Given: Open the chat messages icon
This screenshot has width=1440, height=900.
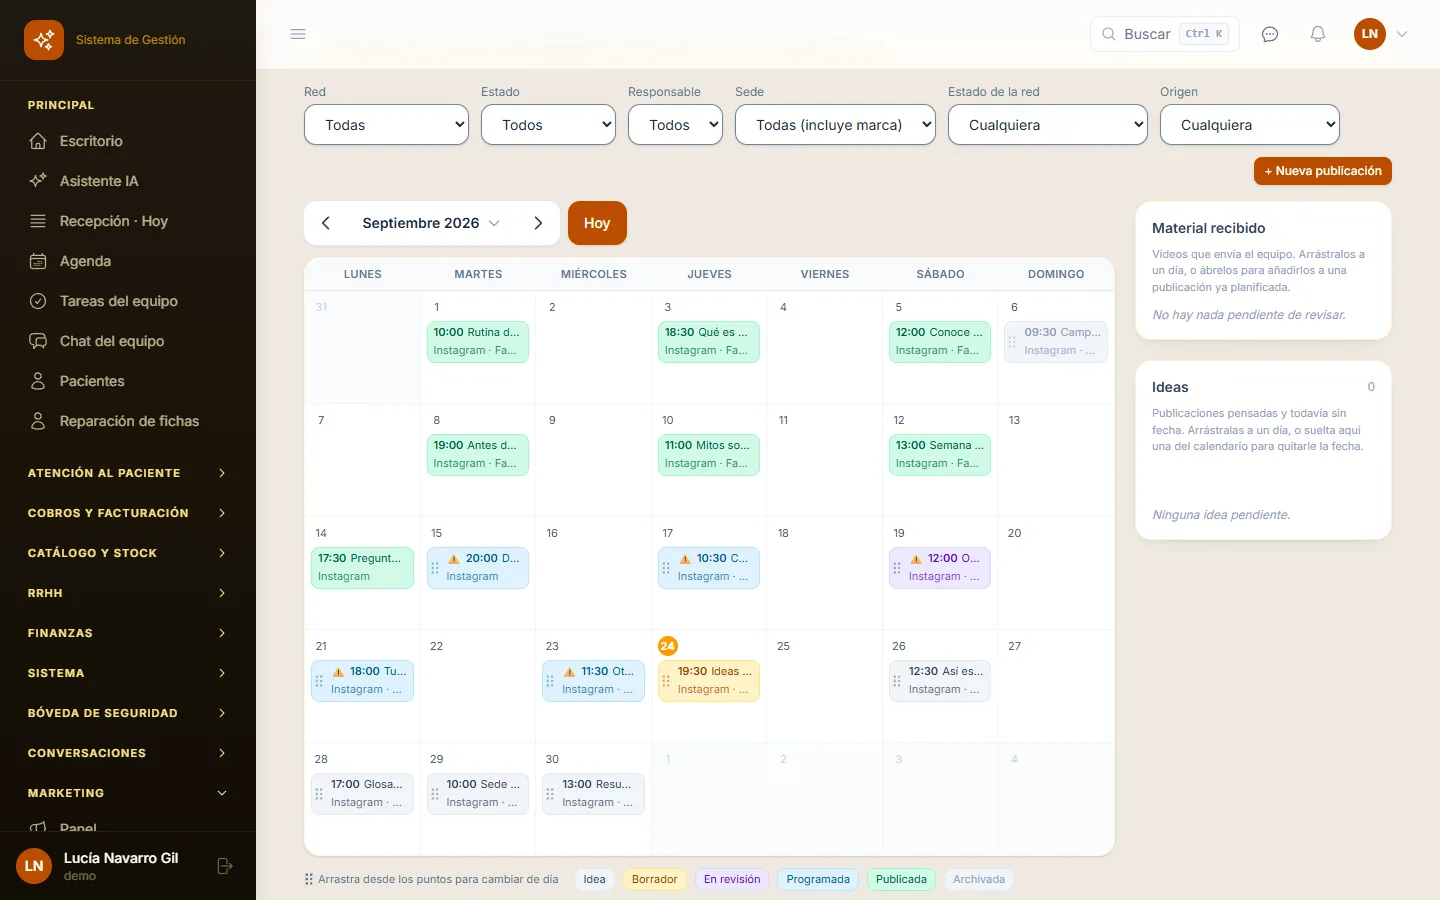Looking at the screenshot, I should 1270,34.
